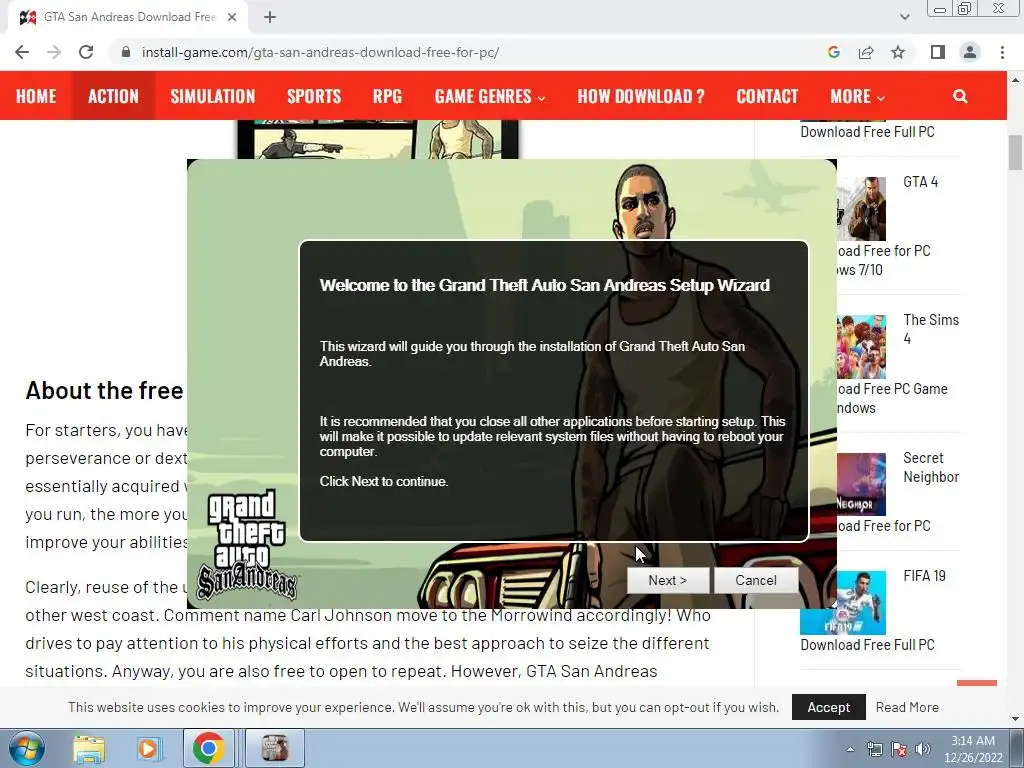Click the network tray icon
Viewport: 1024px width, 768px height.
pos(874,749)
